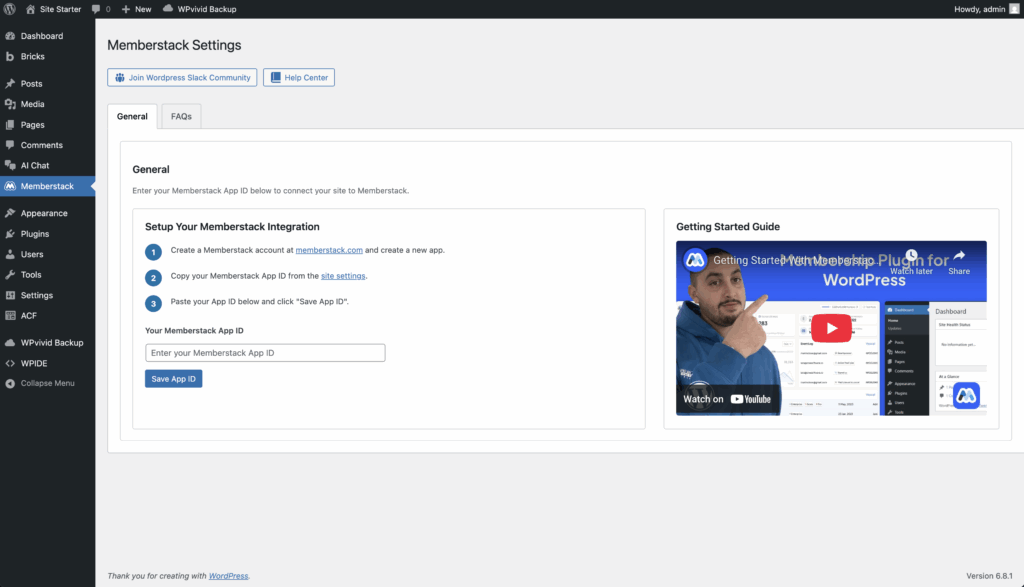Play the Getting Started YouTube video
The width and height of the screenshot is (1024, 587).
tap(830, 328)
